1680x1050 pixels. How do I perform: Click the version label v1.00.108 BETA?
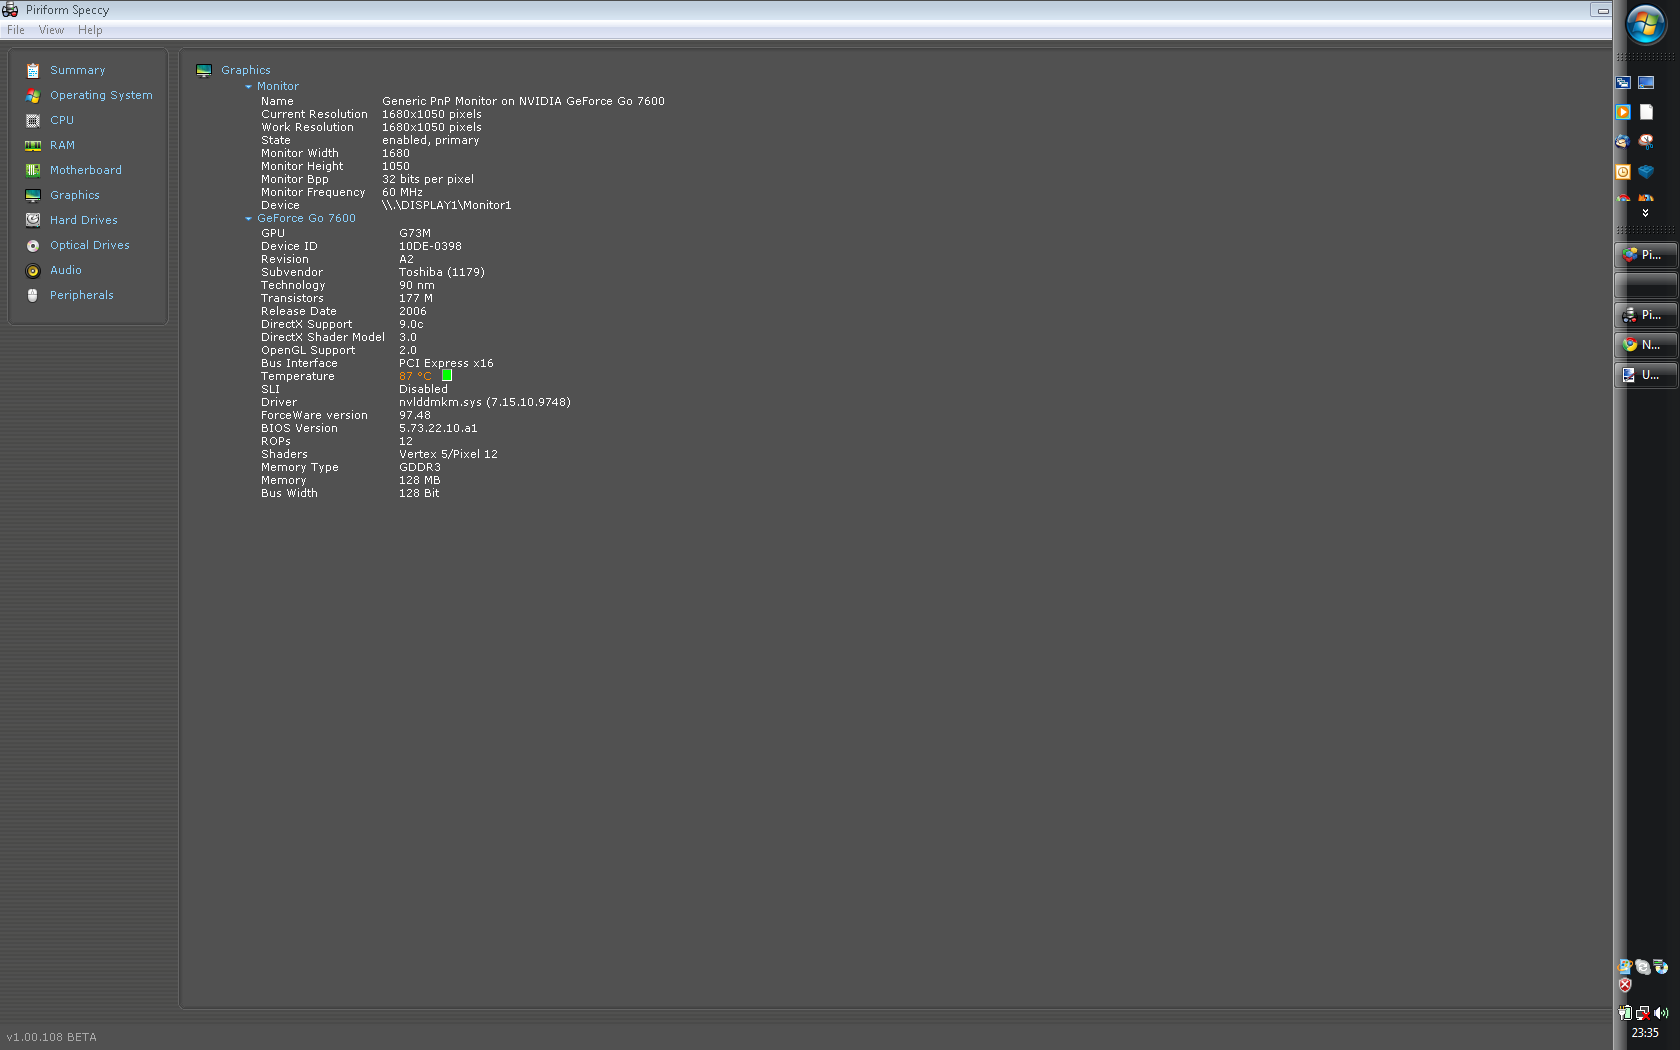coord(52,1038)
